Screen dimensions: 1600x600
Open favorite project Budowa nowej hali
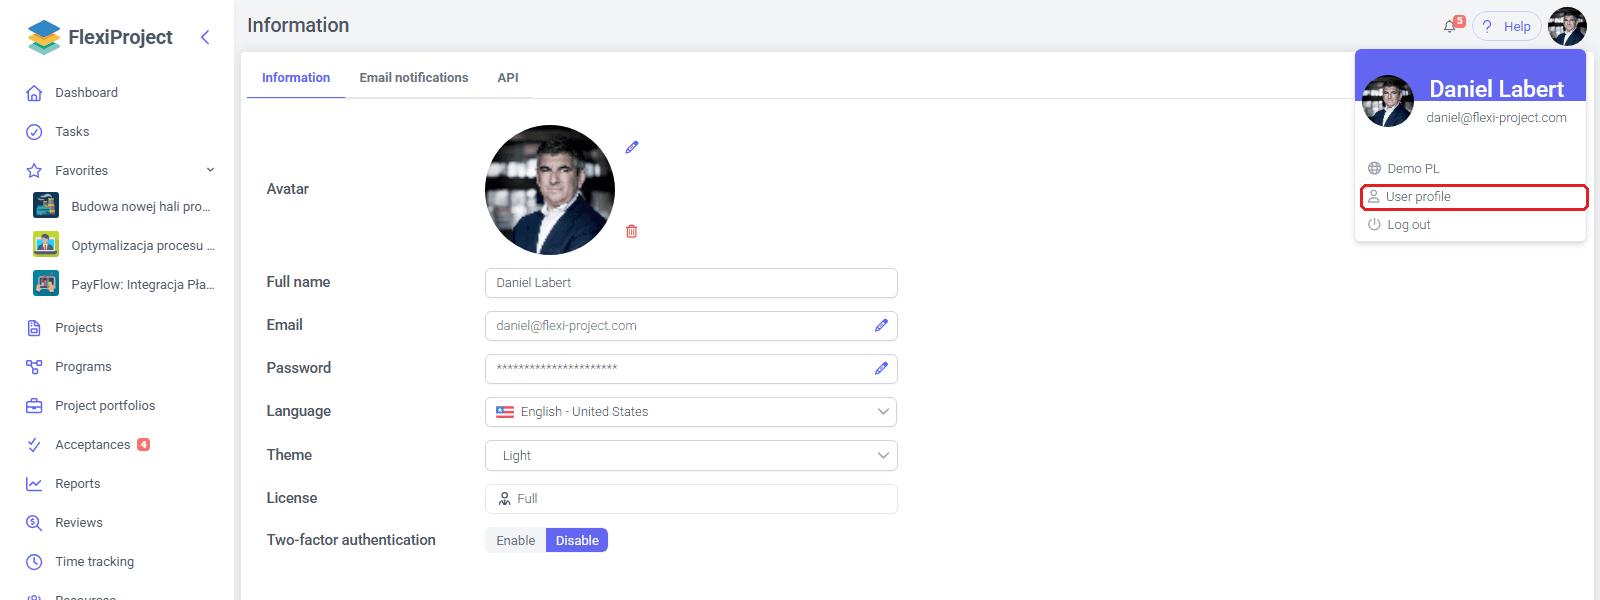tap(124, 206)
